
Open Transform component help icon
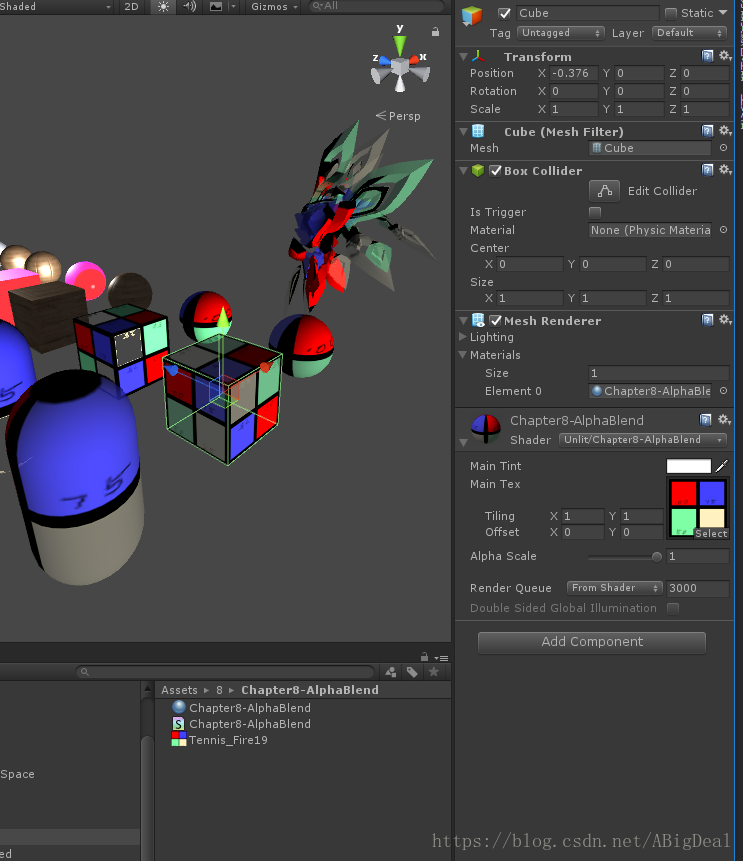tap(707, 55)
